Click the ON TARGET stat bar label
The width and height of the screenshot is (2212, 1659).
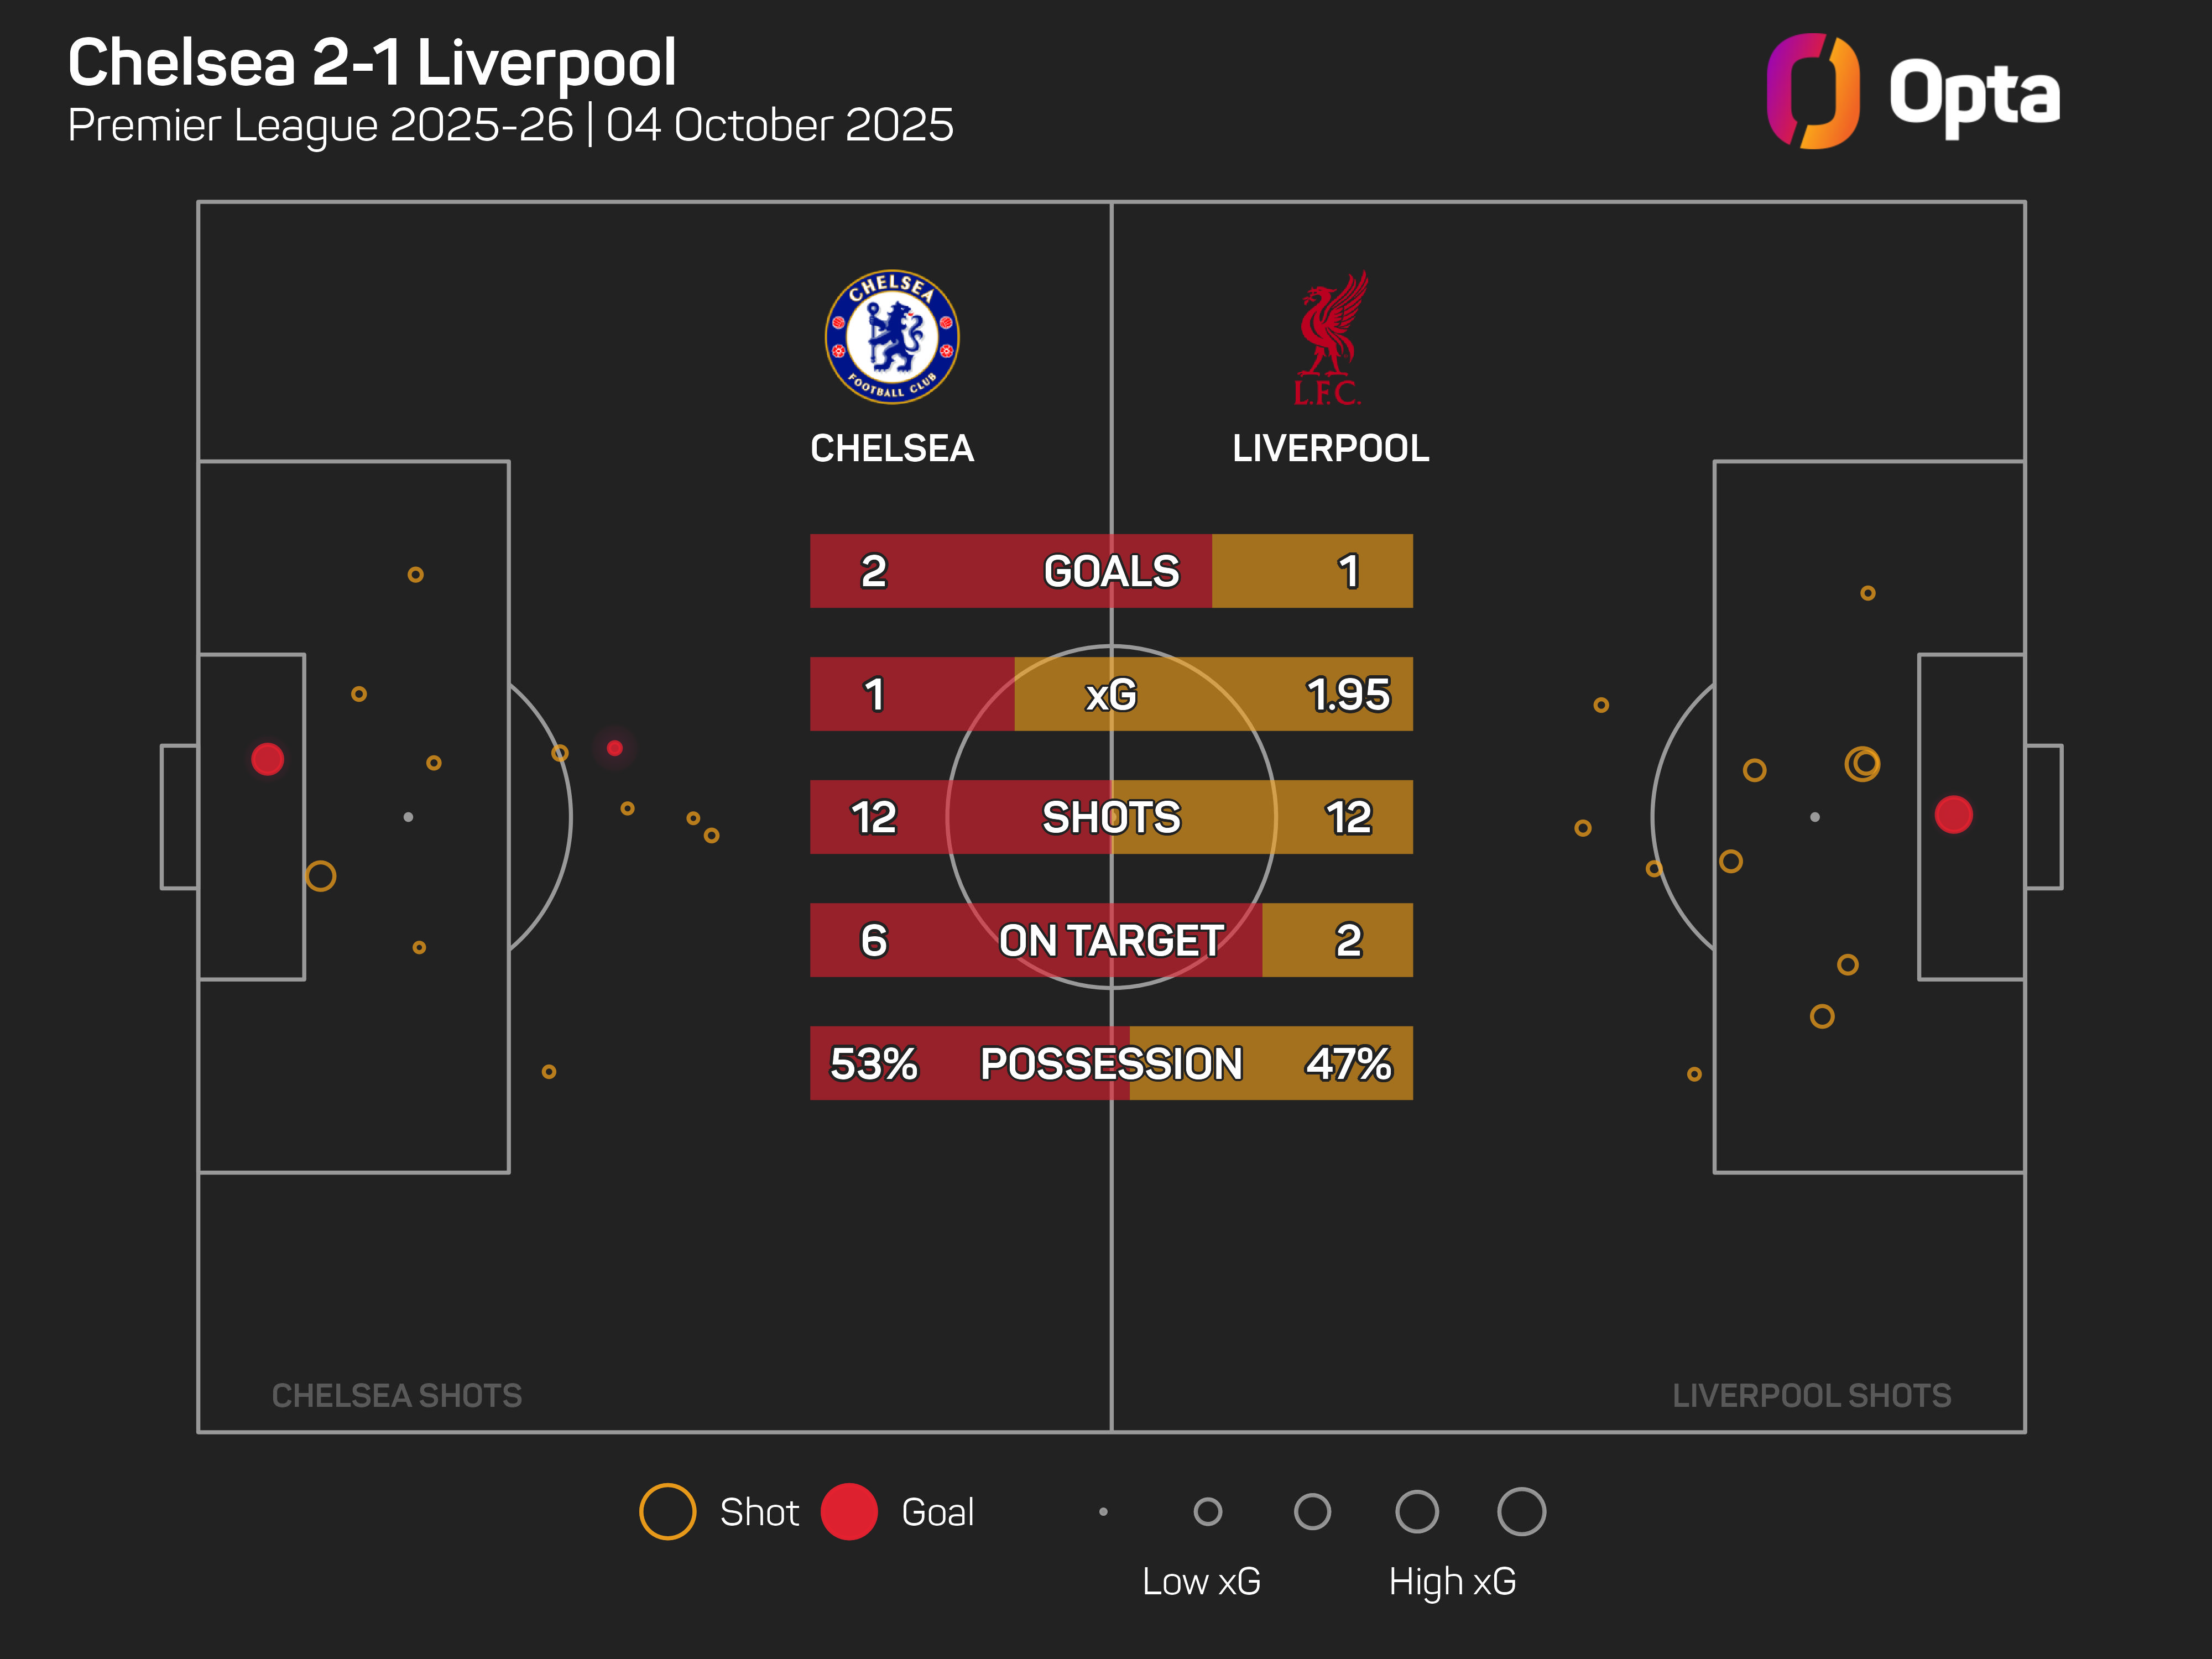click(1111, 940)
